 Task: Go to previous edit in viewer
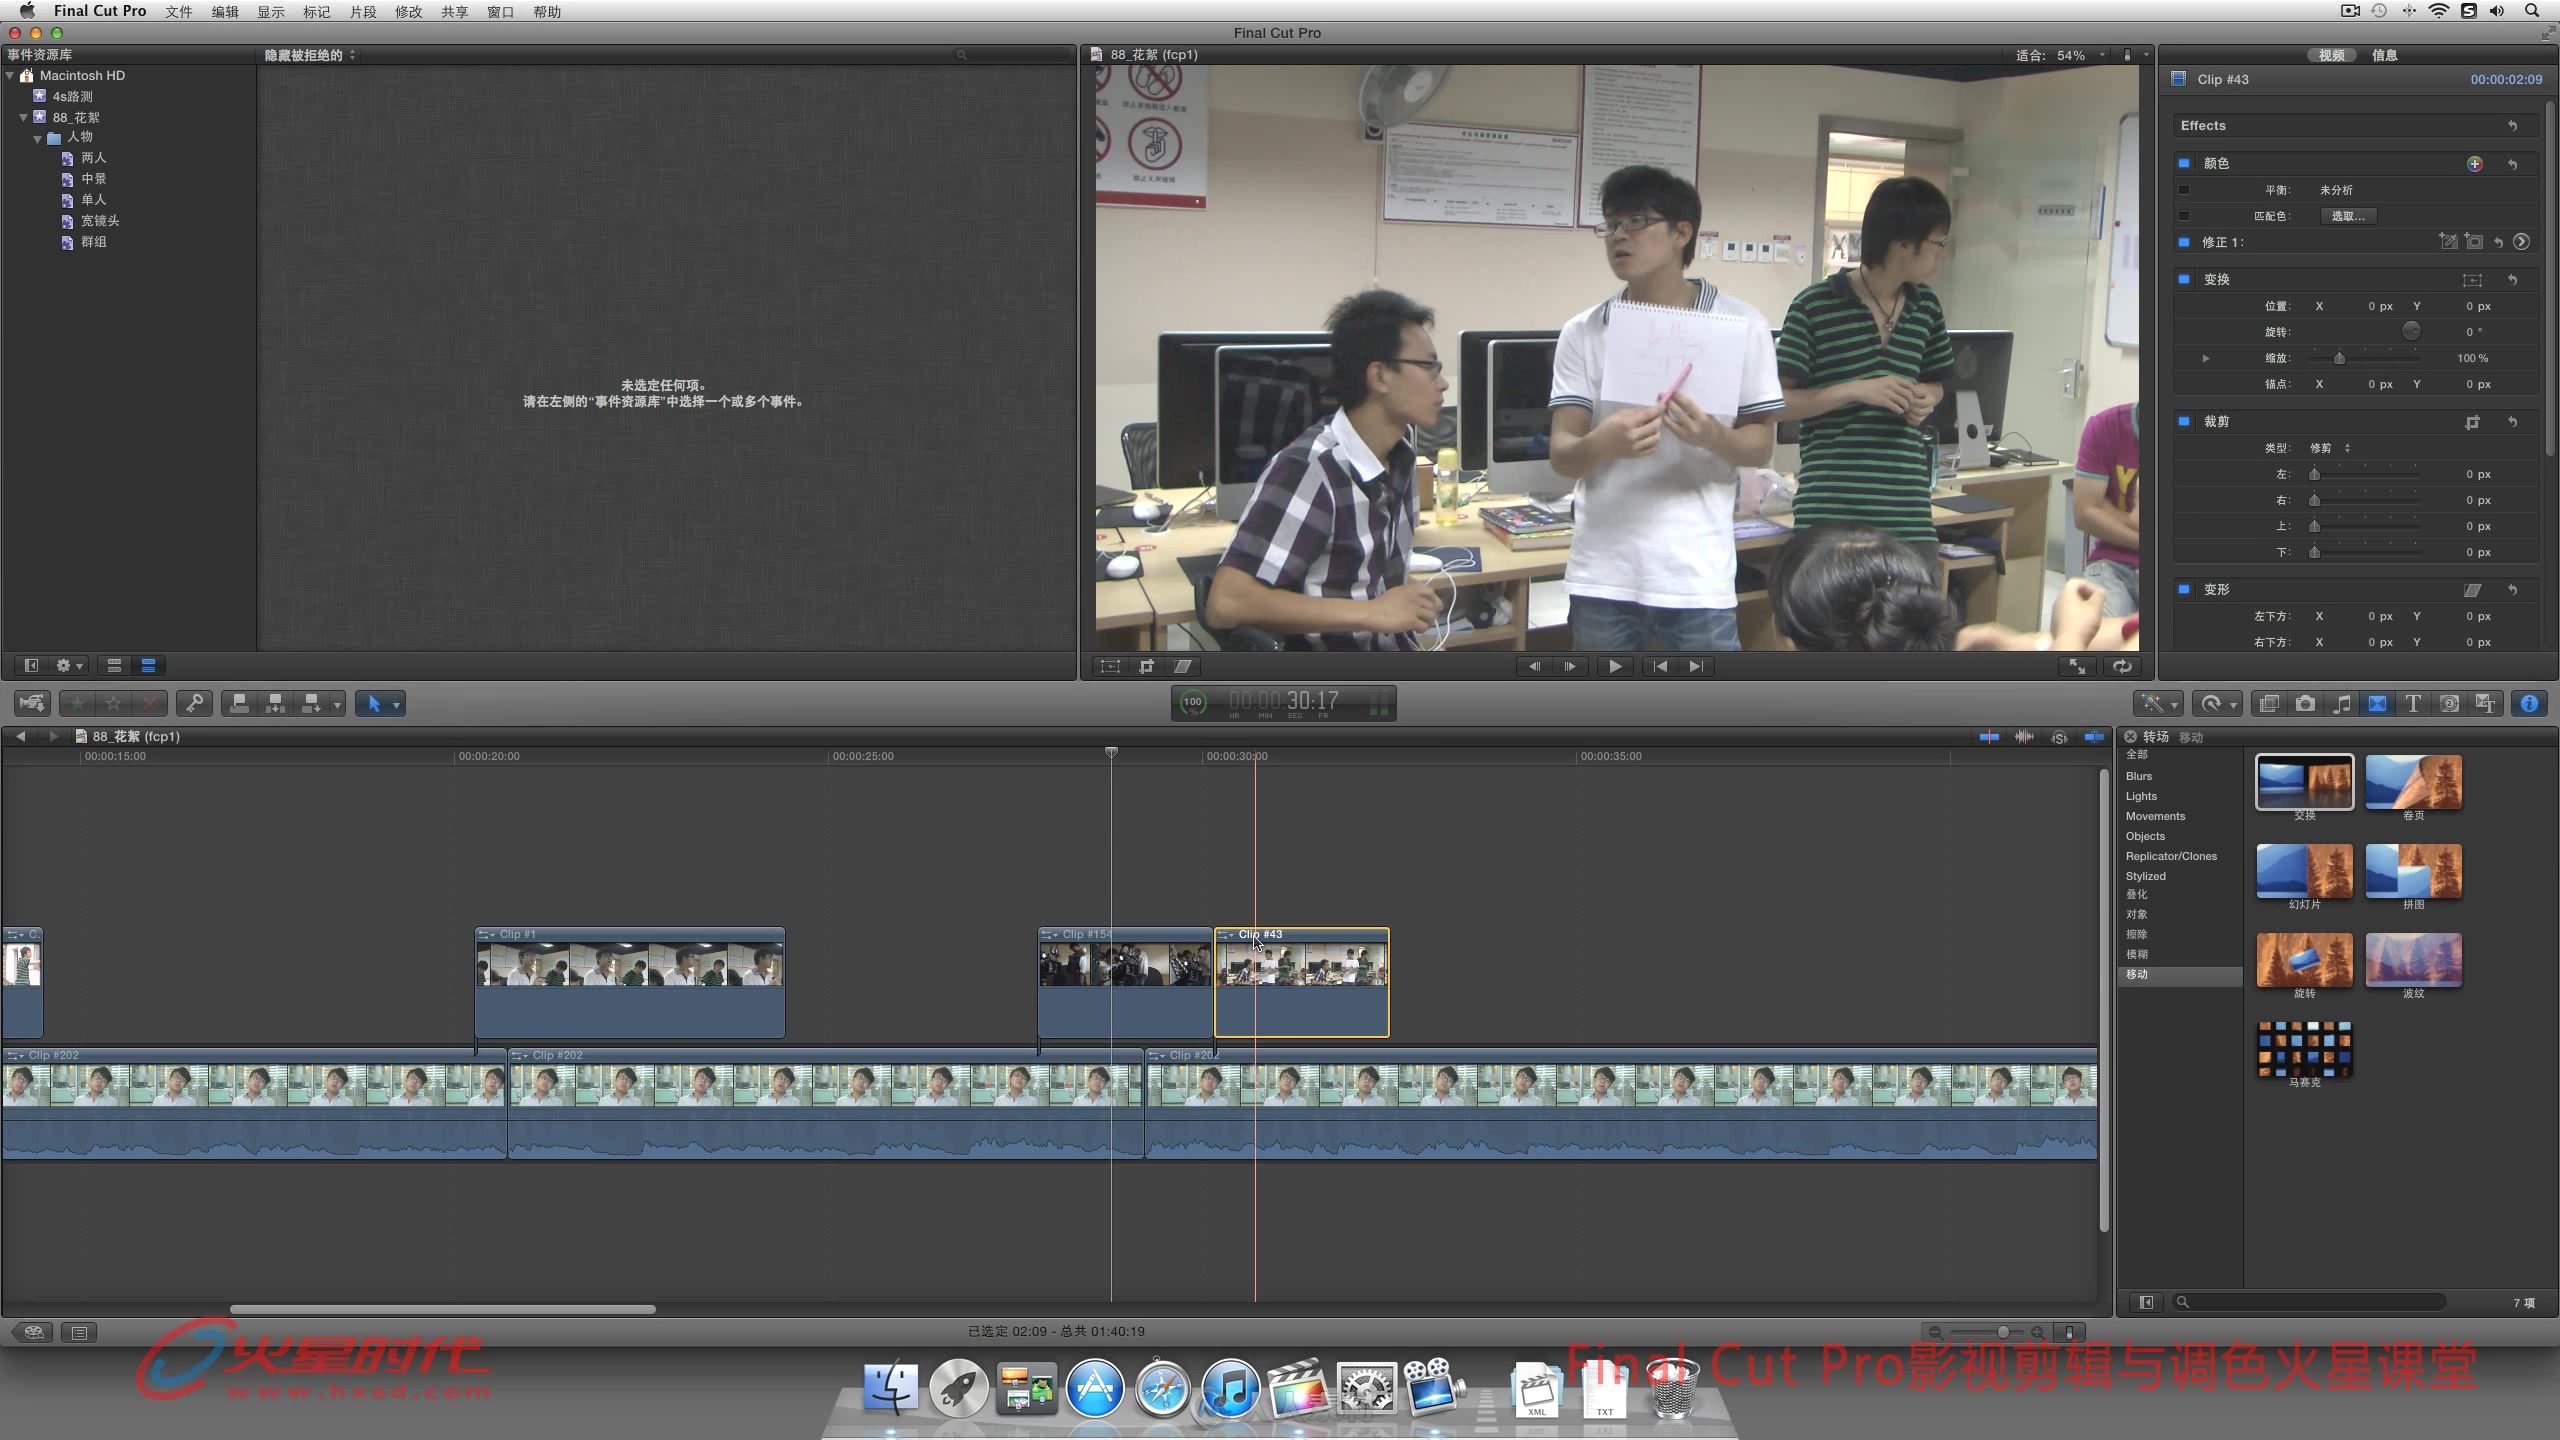point(1660,666)
